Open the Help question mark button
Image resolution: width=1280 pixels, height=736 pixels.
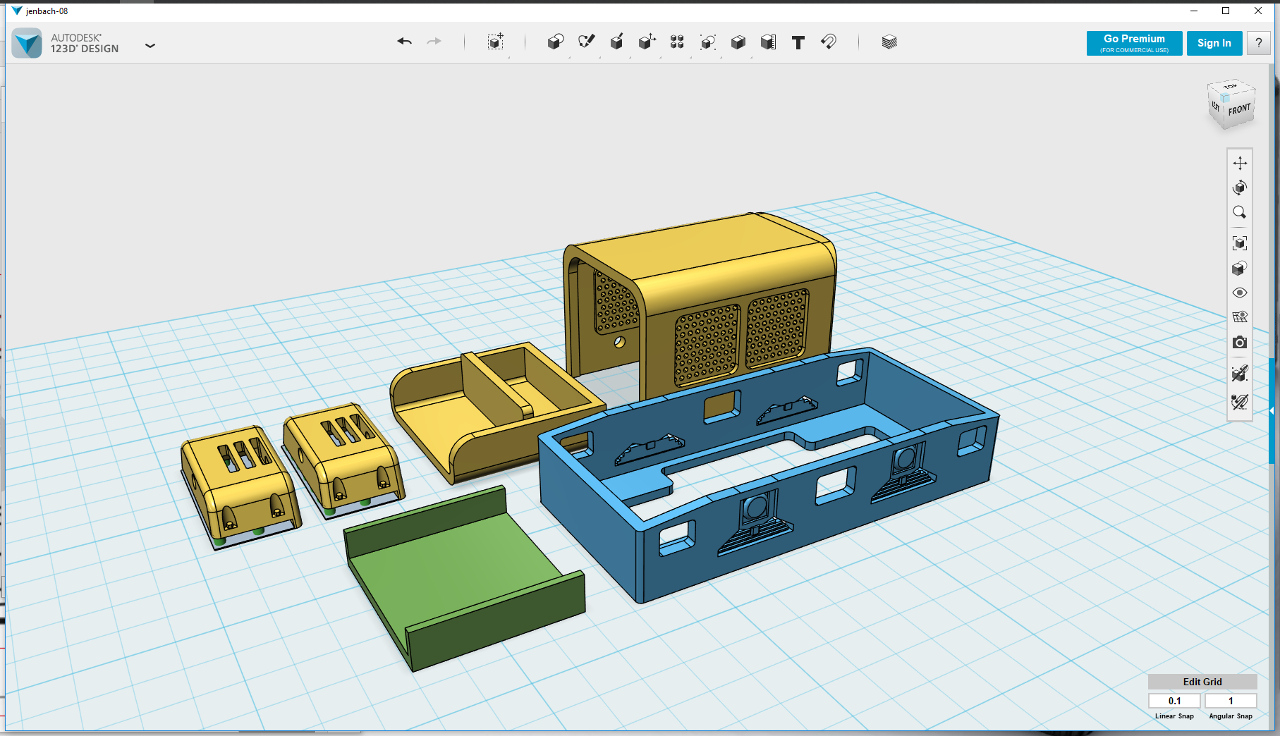pos(1259,43)
